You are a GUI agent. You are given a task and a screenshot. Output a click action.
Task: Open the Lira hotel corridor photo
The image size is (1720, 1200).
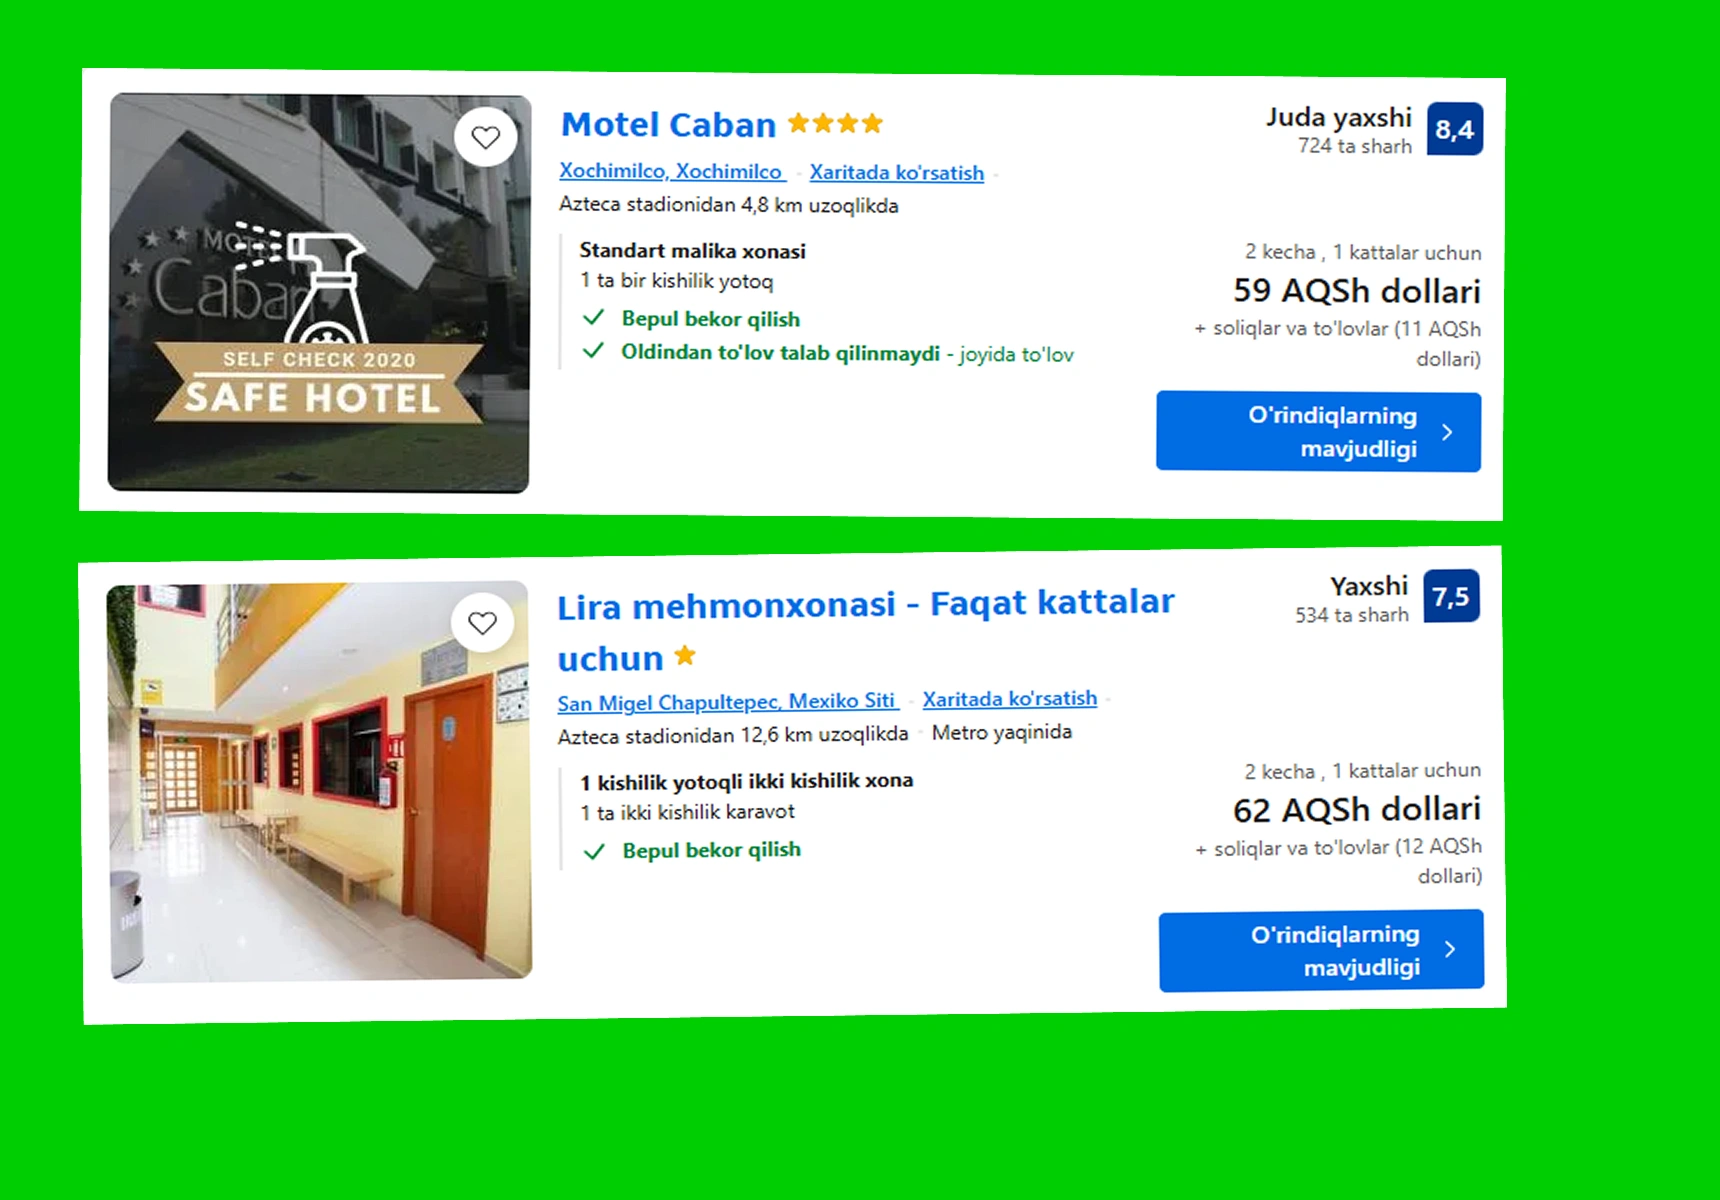click(x=319, y=782)
